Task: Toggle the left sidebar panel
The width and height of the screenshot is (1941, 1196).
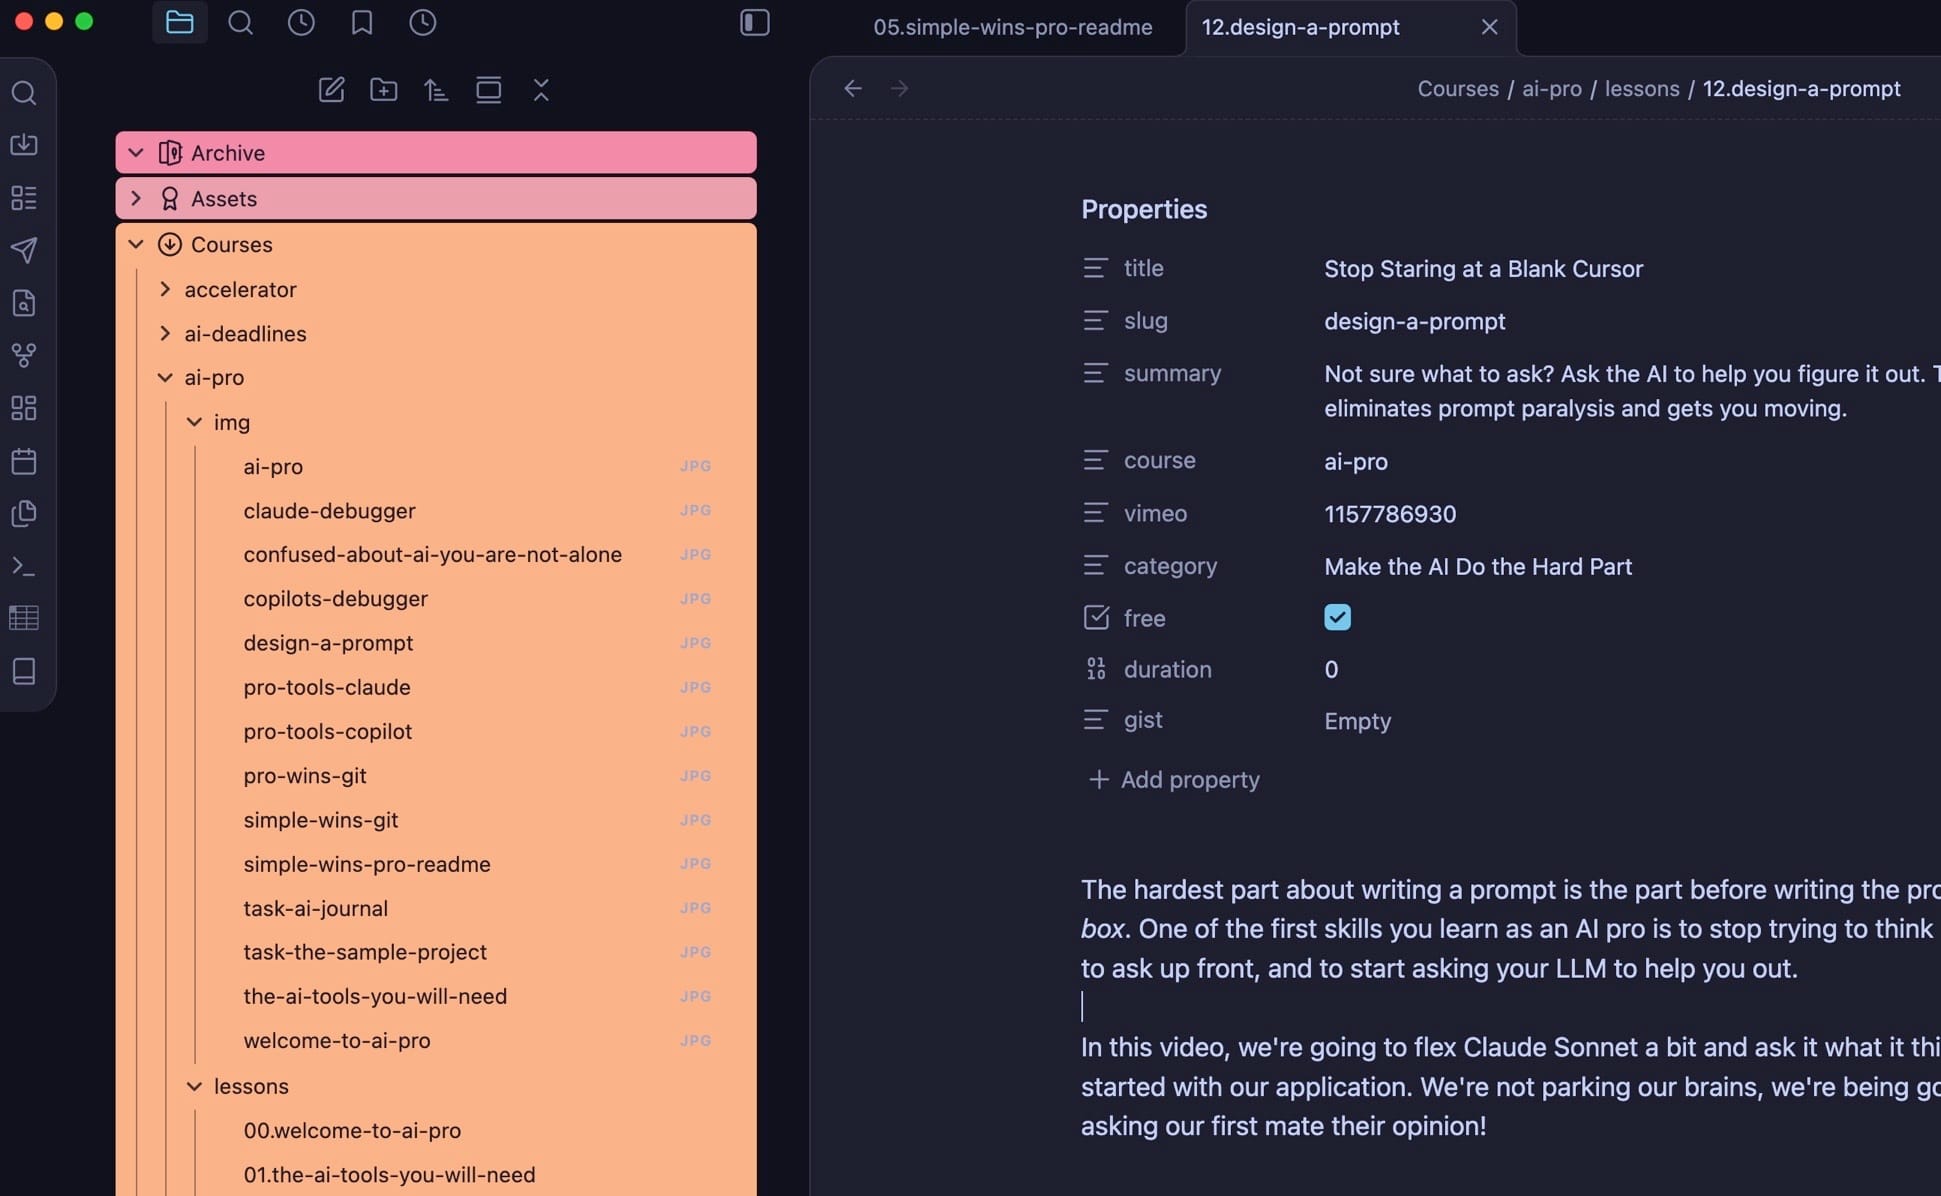Action: pyautogui.click(x=754, y=23)
